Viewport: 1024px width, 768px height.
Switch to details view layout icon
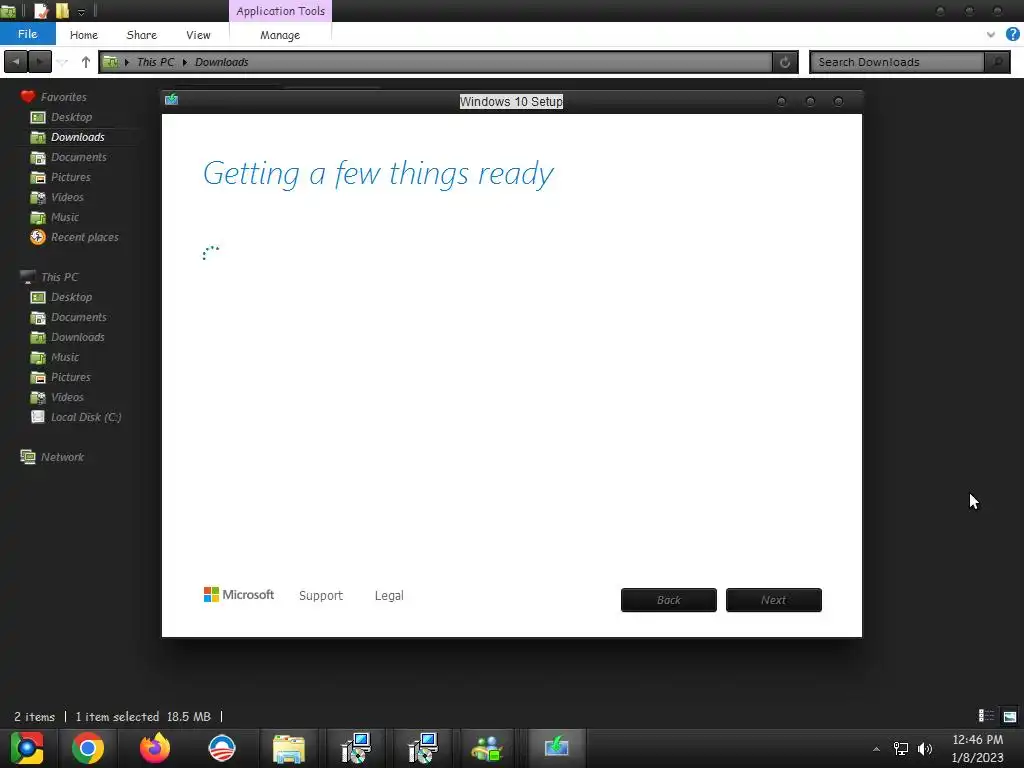(986, 716)
